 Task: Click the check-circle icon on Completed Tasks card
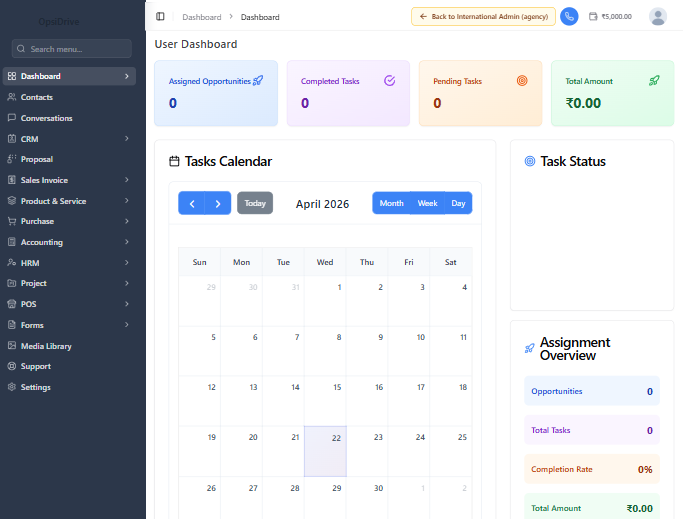(x=389, y=81)
